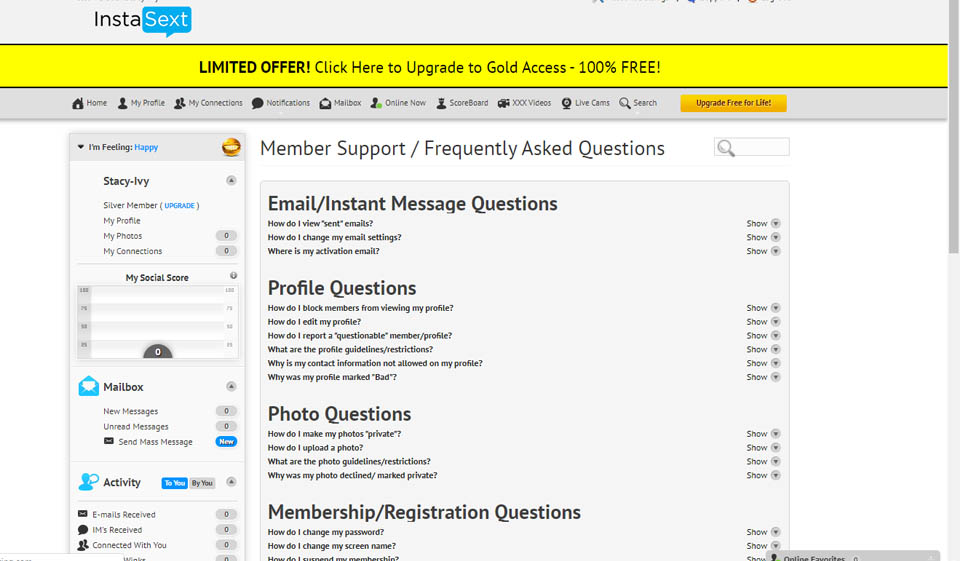Click the E-mails Received envelope icon
Screen dimensions: 960x561
pos(83,514)
